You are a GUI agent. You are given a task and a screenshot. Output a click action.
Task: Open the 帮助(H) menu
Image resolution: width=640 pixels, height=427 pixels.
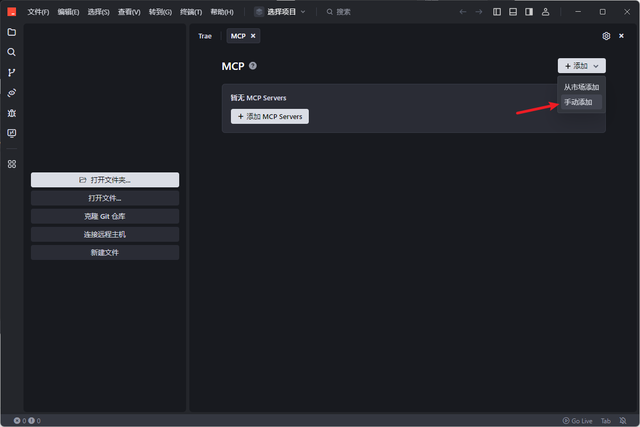pos(222,12)
